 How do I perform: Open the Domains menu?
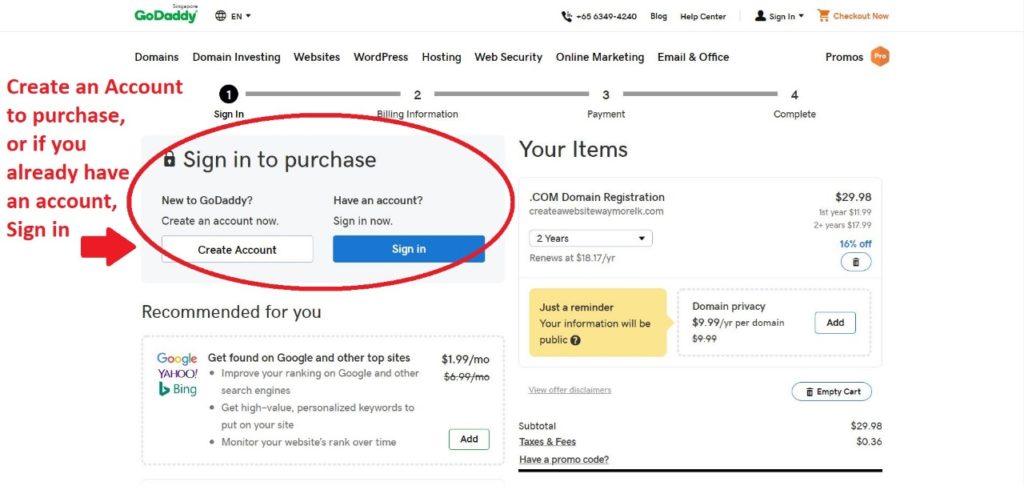(x=157, y=57)
